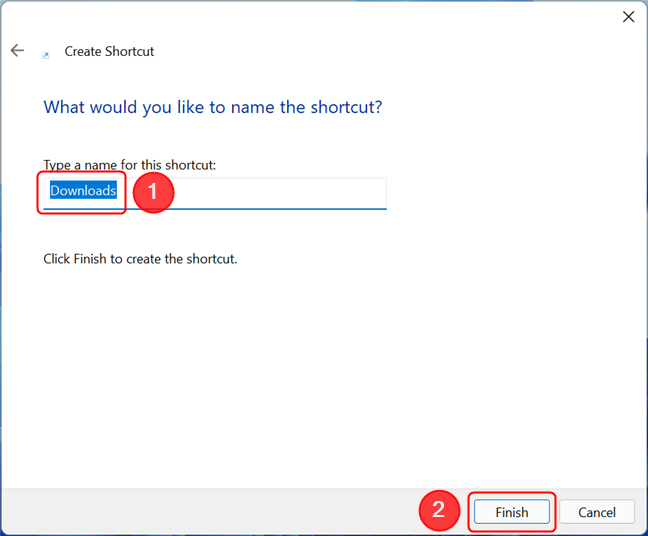Click the blank white area below the instruction text
The width and height of the screenshot is (648, 536).
pyautogui.click(x=322, y=372)
